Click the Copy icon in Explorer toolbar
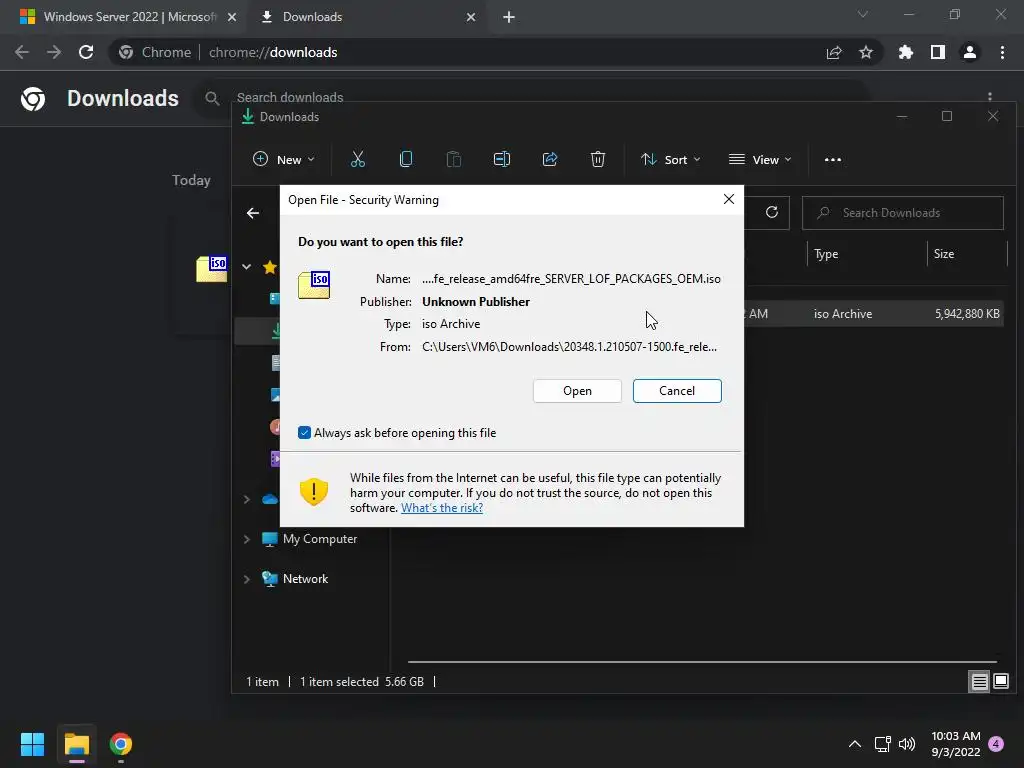 [x=406, y=159]
